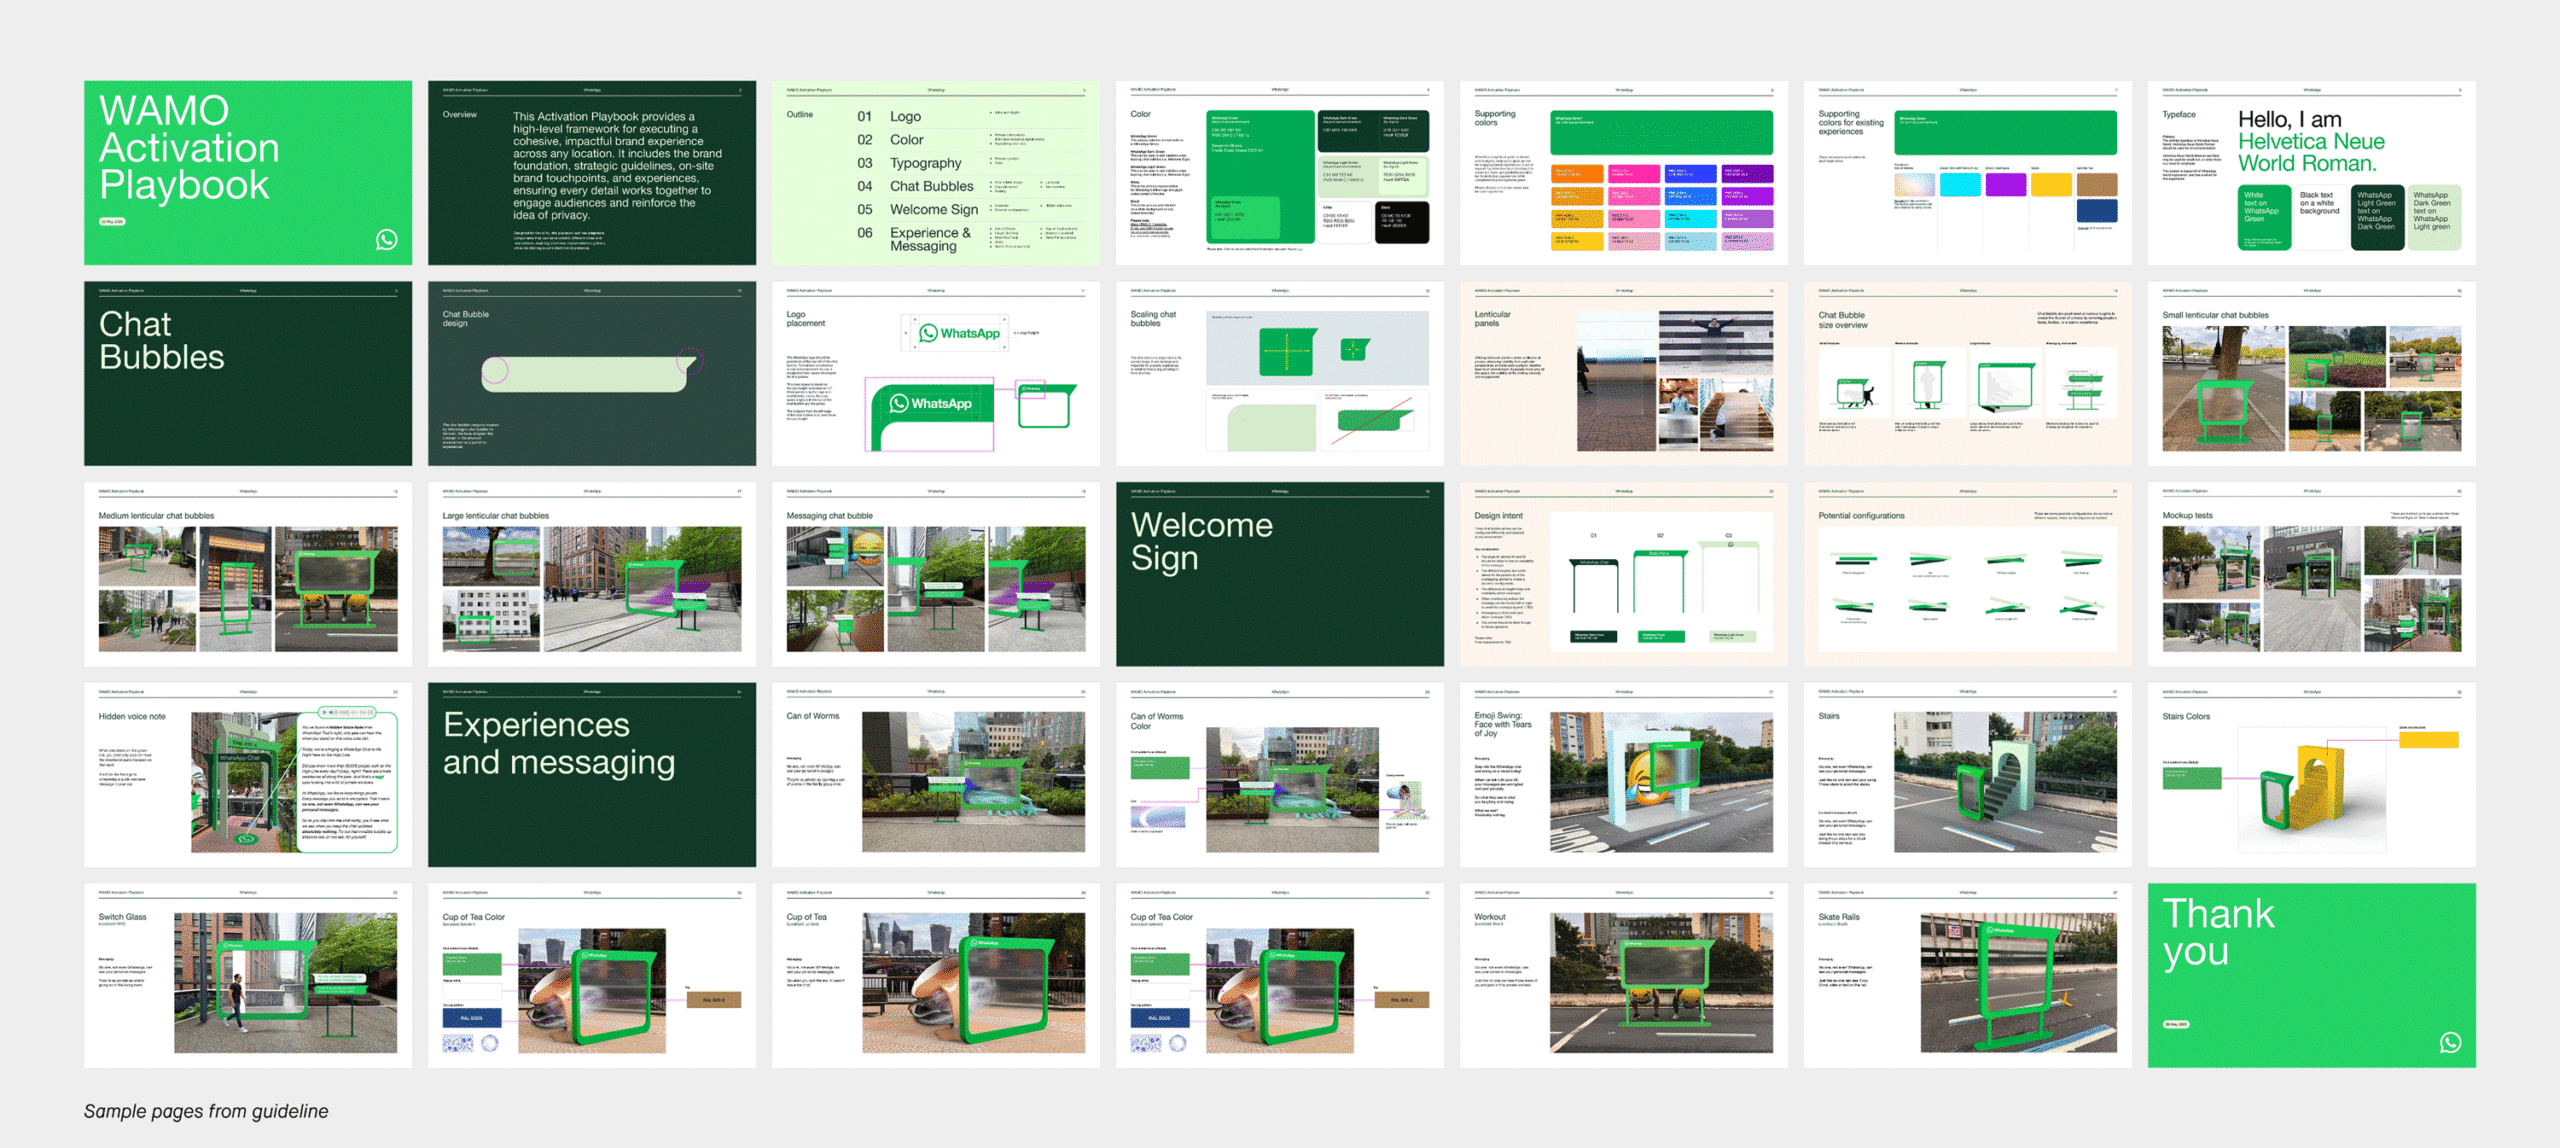Click the 'Sample pages from guideline' caption
Image resolution: width=2560 pixels, height=1148 pixels.
tap(206, 1111)
